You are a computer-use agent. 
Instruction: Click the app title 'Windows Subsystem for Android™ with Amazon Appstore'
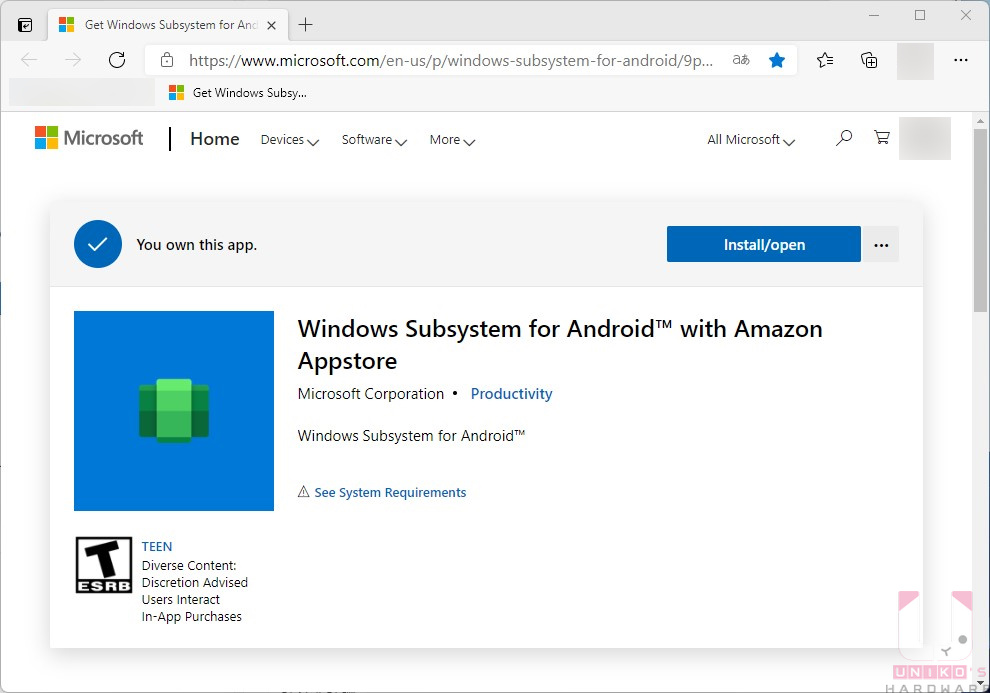(x=560, y=345)
